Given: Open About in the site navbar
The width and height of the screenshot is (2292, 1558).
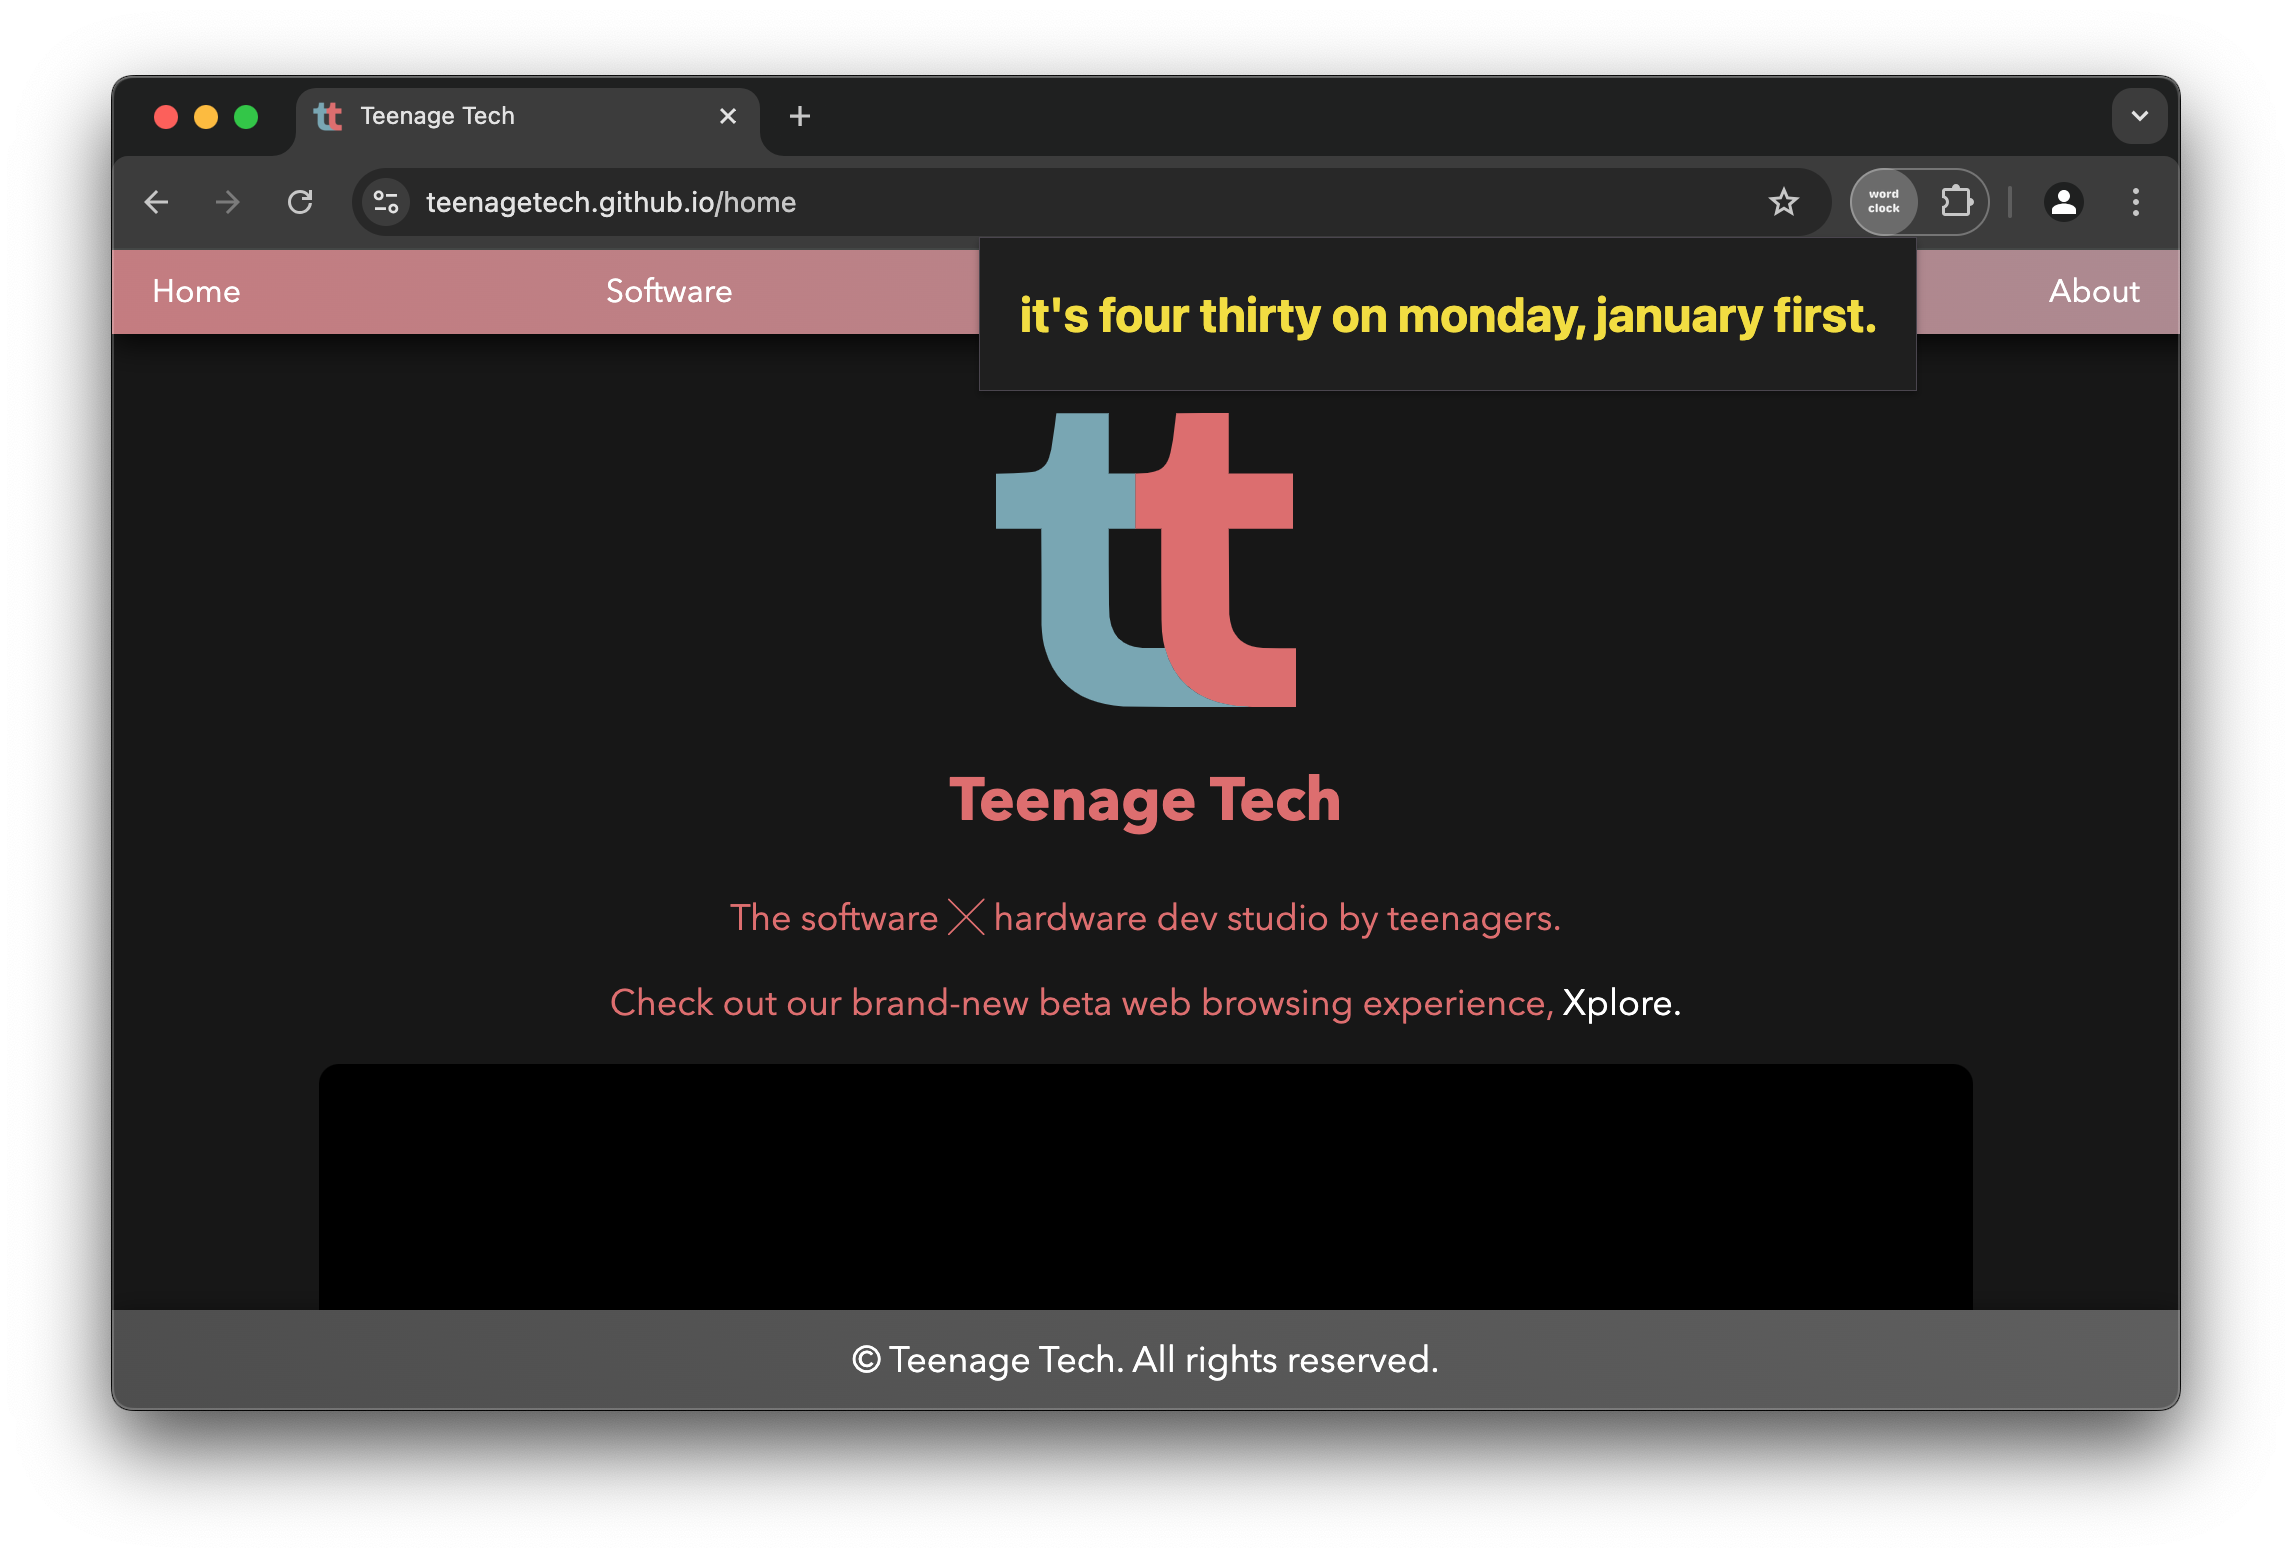Looking at the screenshot, I should (2094, 291).
